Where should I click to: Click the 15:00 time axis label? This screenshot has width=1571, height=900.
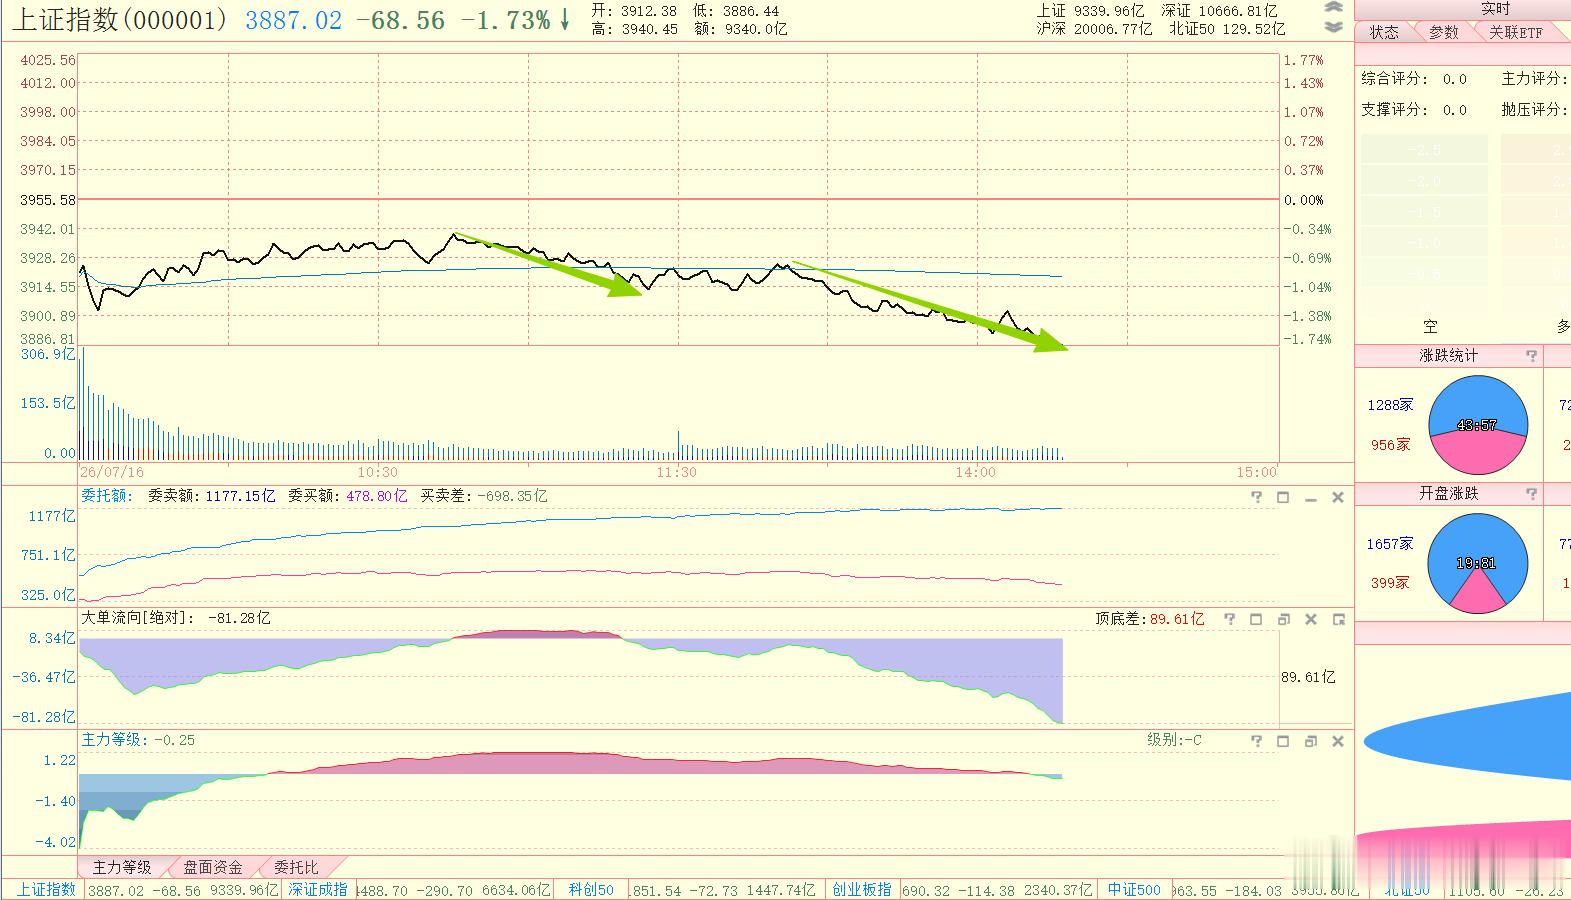1256,472
